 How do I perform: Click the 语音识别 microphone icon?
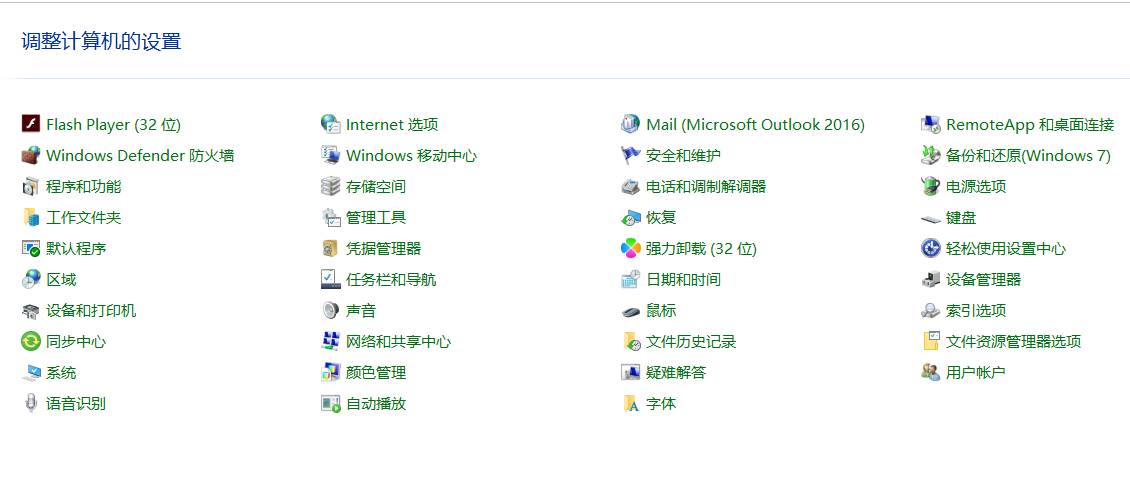click(x=30, y=403)
